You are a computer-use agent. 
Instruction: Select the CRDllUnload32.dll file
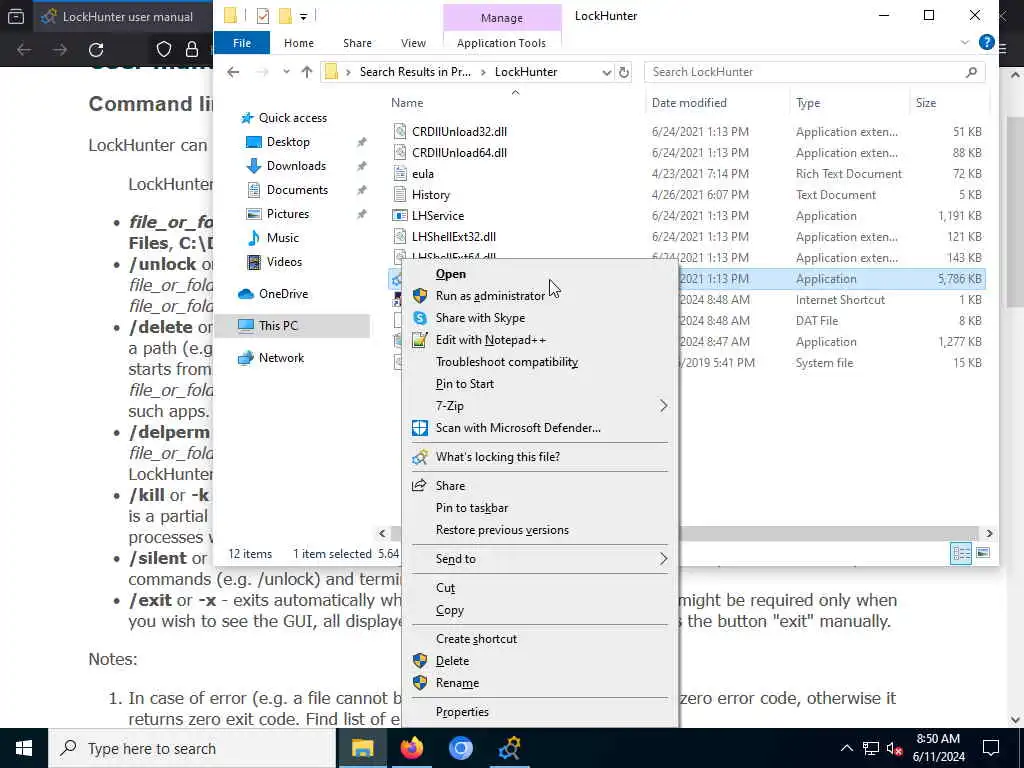click(459, 131)
